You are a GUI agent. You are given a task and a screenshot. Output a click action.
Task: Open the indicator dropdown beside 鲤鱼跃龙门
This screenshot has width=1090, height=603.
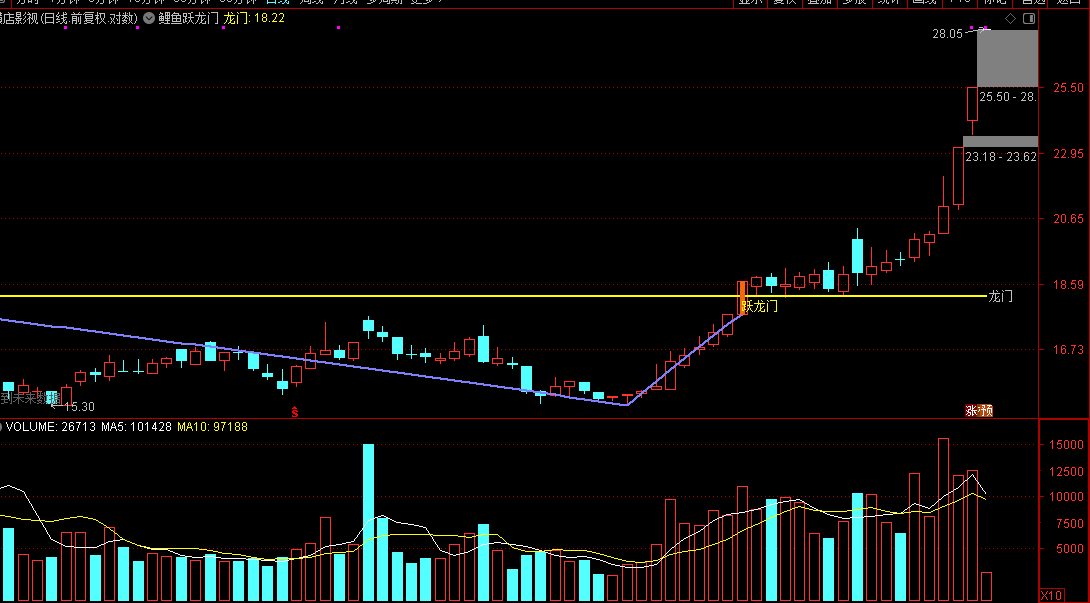pos(149,19)
